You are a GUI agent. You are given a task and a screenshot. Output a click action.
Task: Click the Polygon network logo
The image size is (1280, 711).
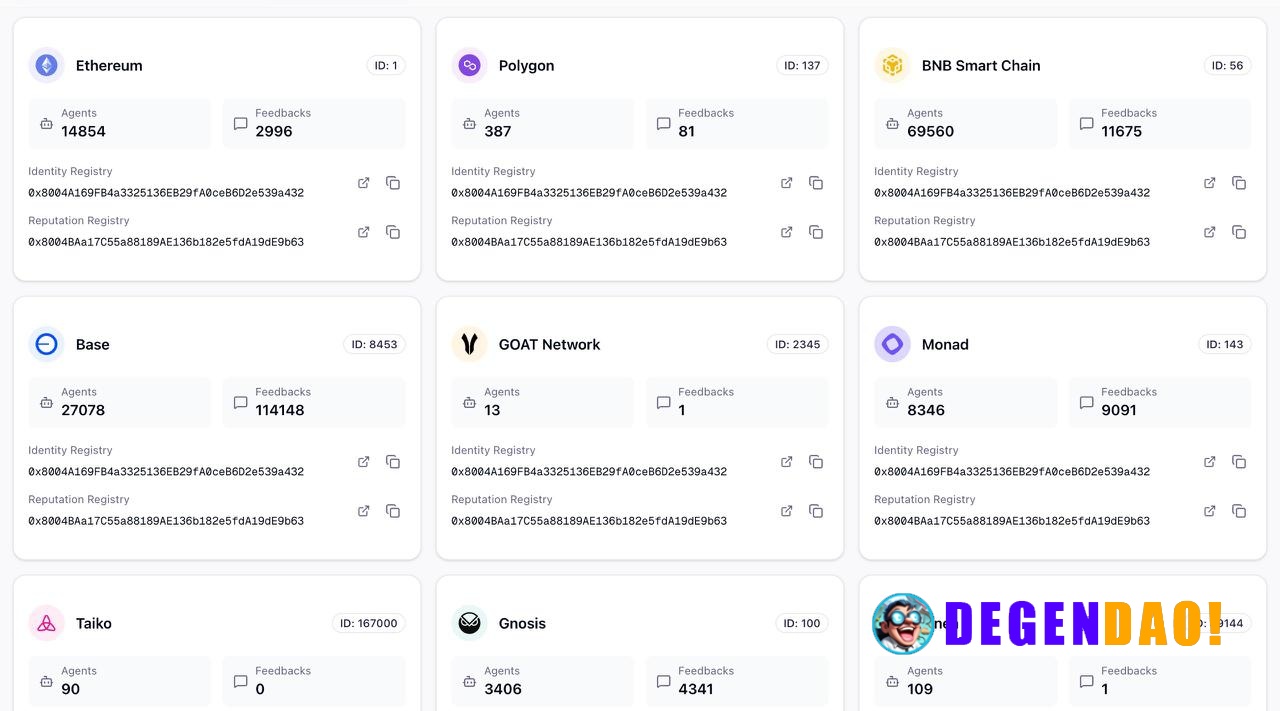(x=468, y=65)
